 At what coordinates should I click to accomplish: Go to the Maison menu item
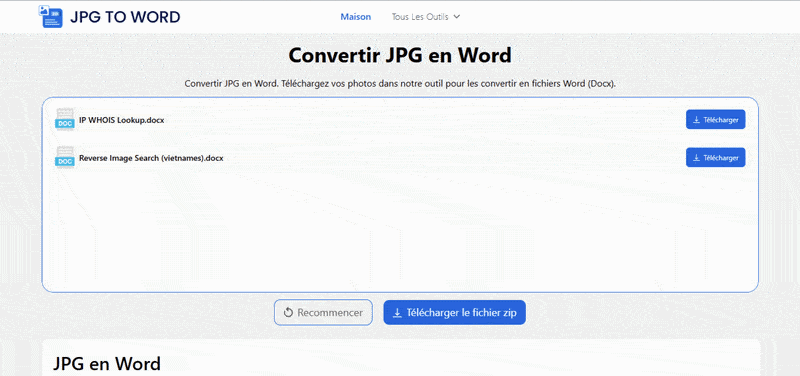356,17
